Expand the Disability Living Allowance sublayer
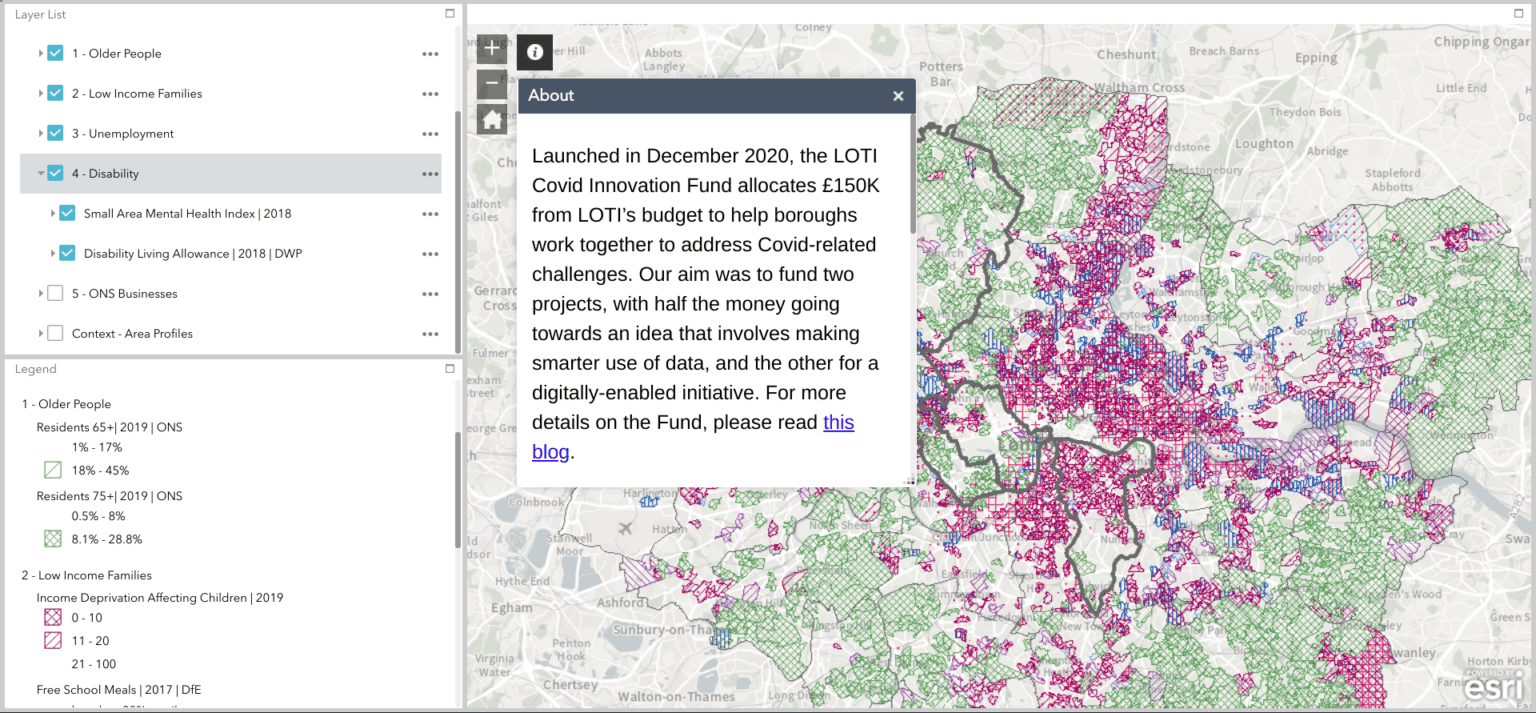 (54, 253)
